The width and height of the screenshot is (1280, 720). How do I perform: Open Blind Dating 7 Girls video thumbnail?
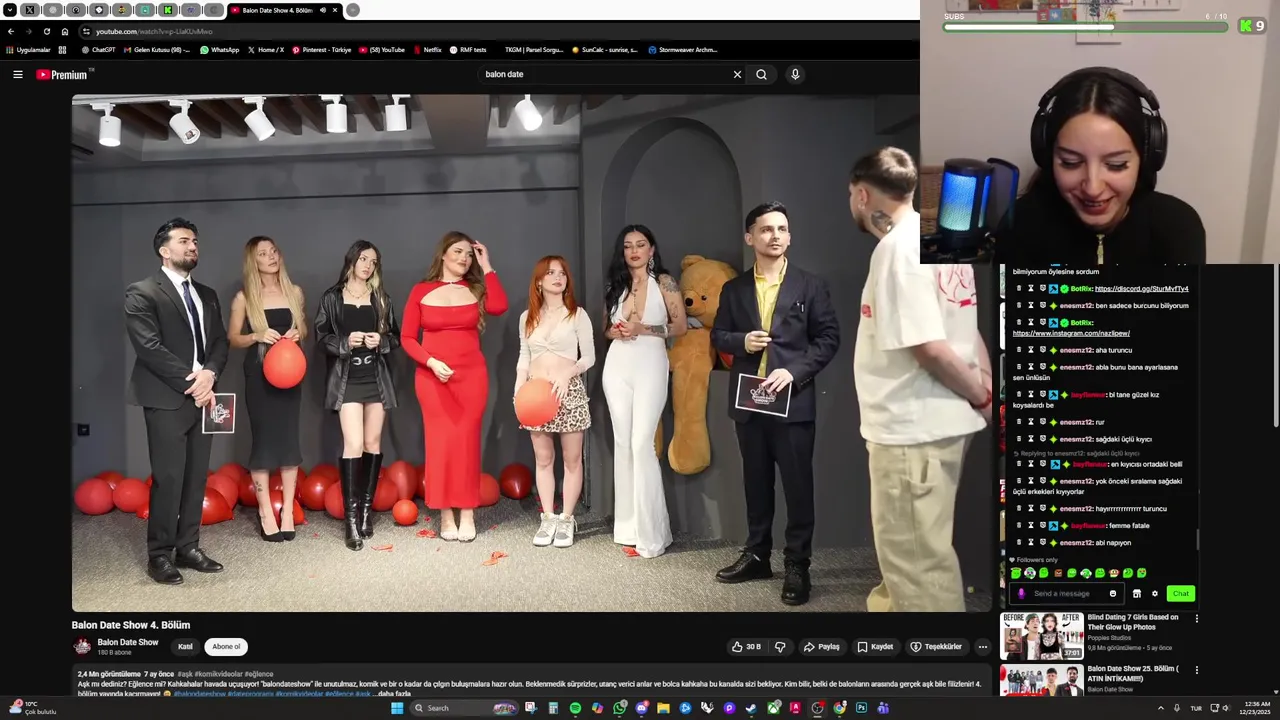[1043, 636]
